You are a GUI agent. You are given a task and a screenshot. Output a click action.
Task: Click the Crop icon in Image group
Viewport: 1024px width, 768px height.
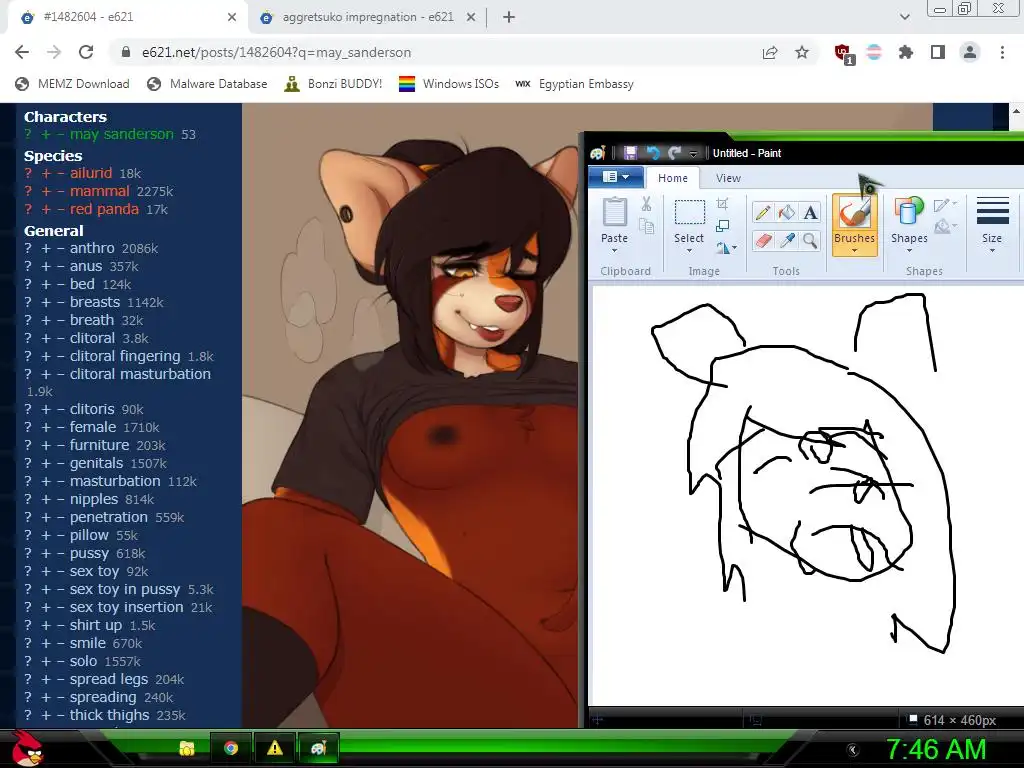coord(722,204)
